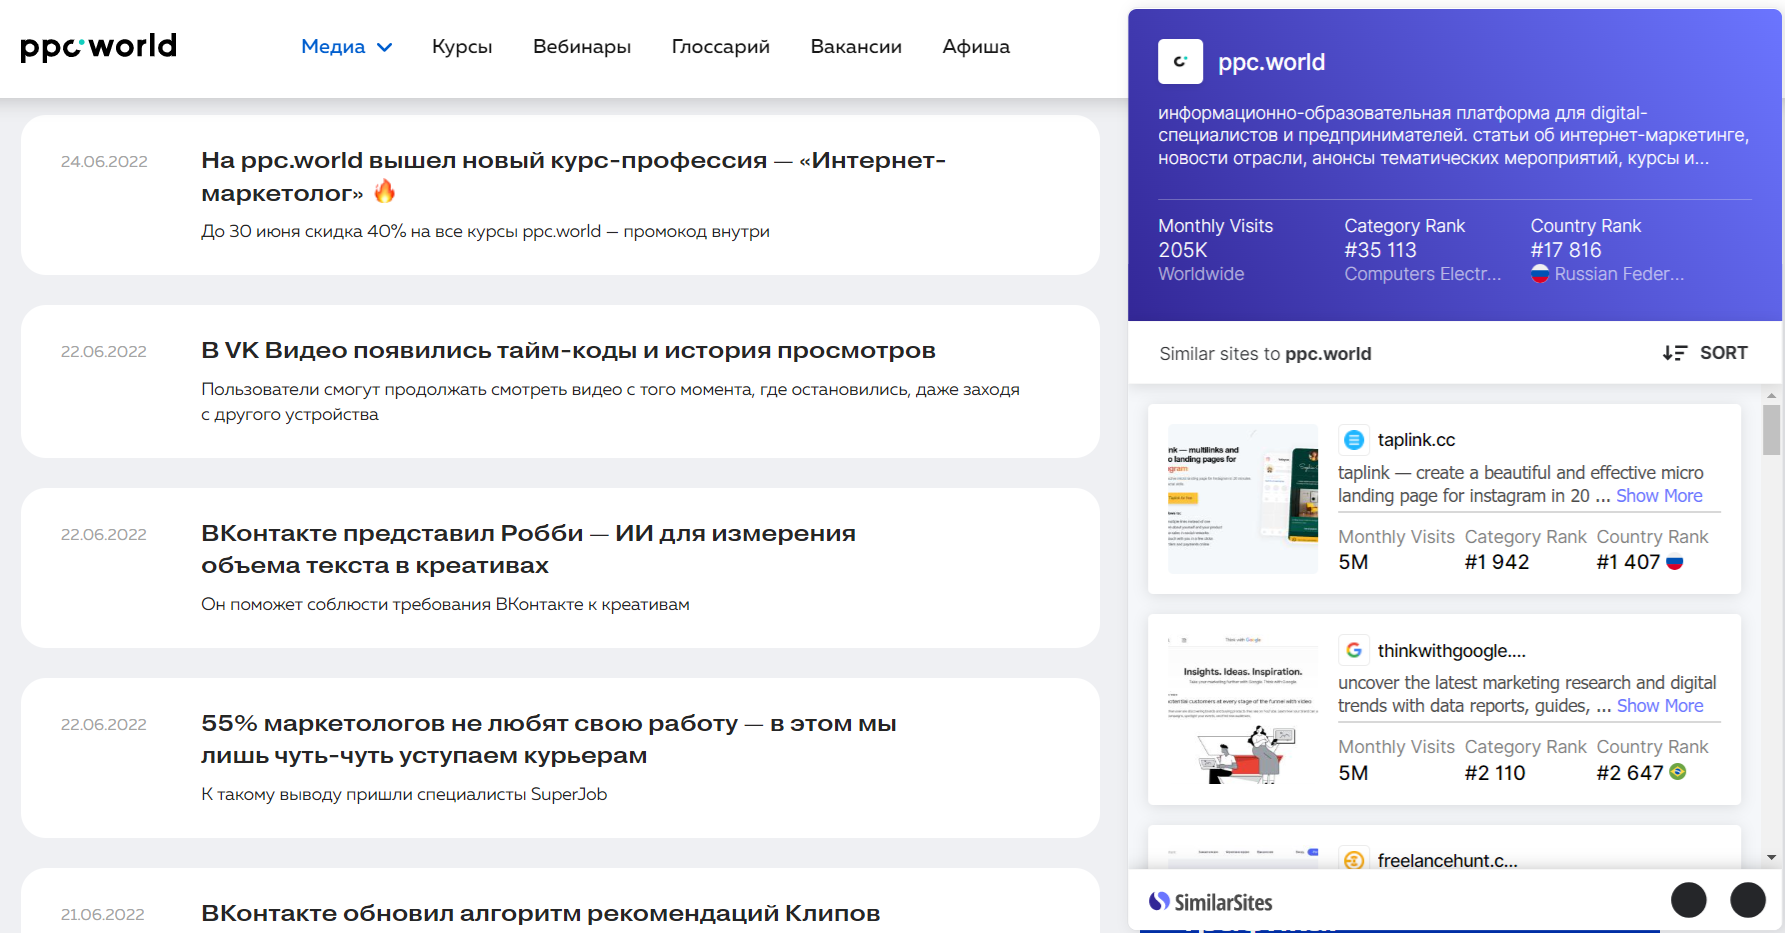
Task: Open the taplink.cc site preview thumbnail
Action: pos(1242,499)
